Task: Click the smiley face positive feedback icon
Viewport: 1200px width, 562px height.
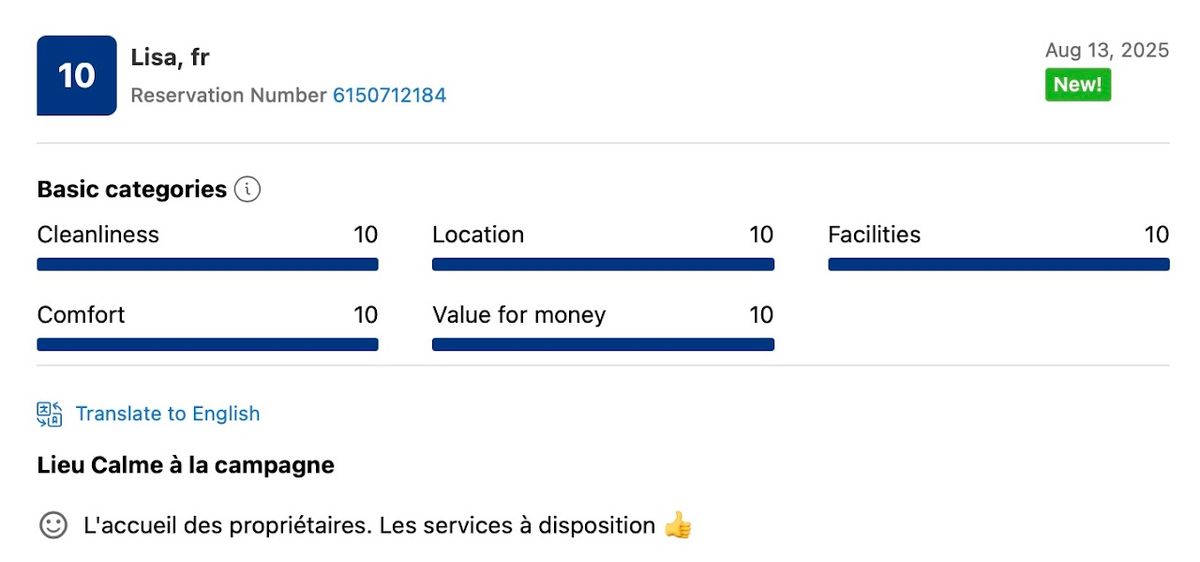Action: pyautogui.click(x=53, y=525)
